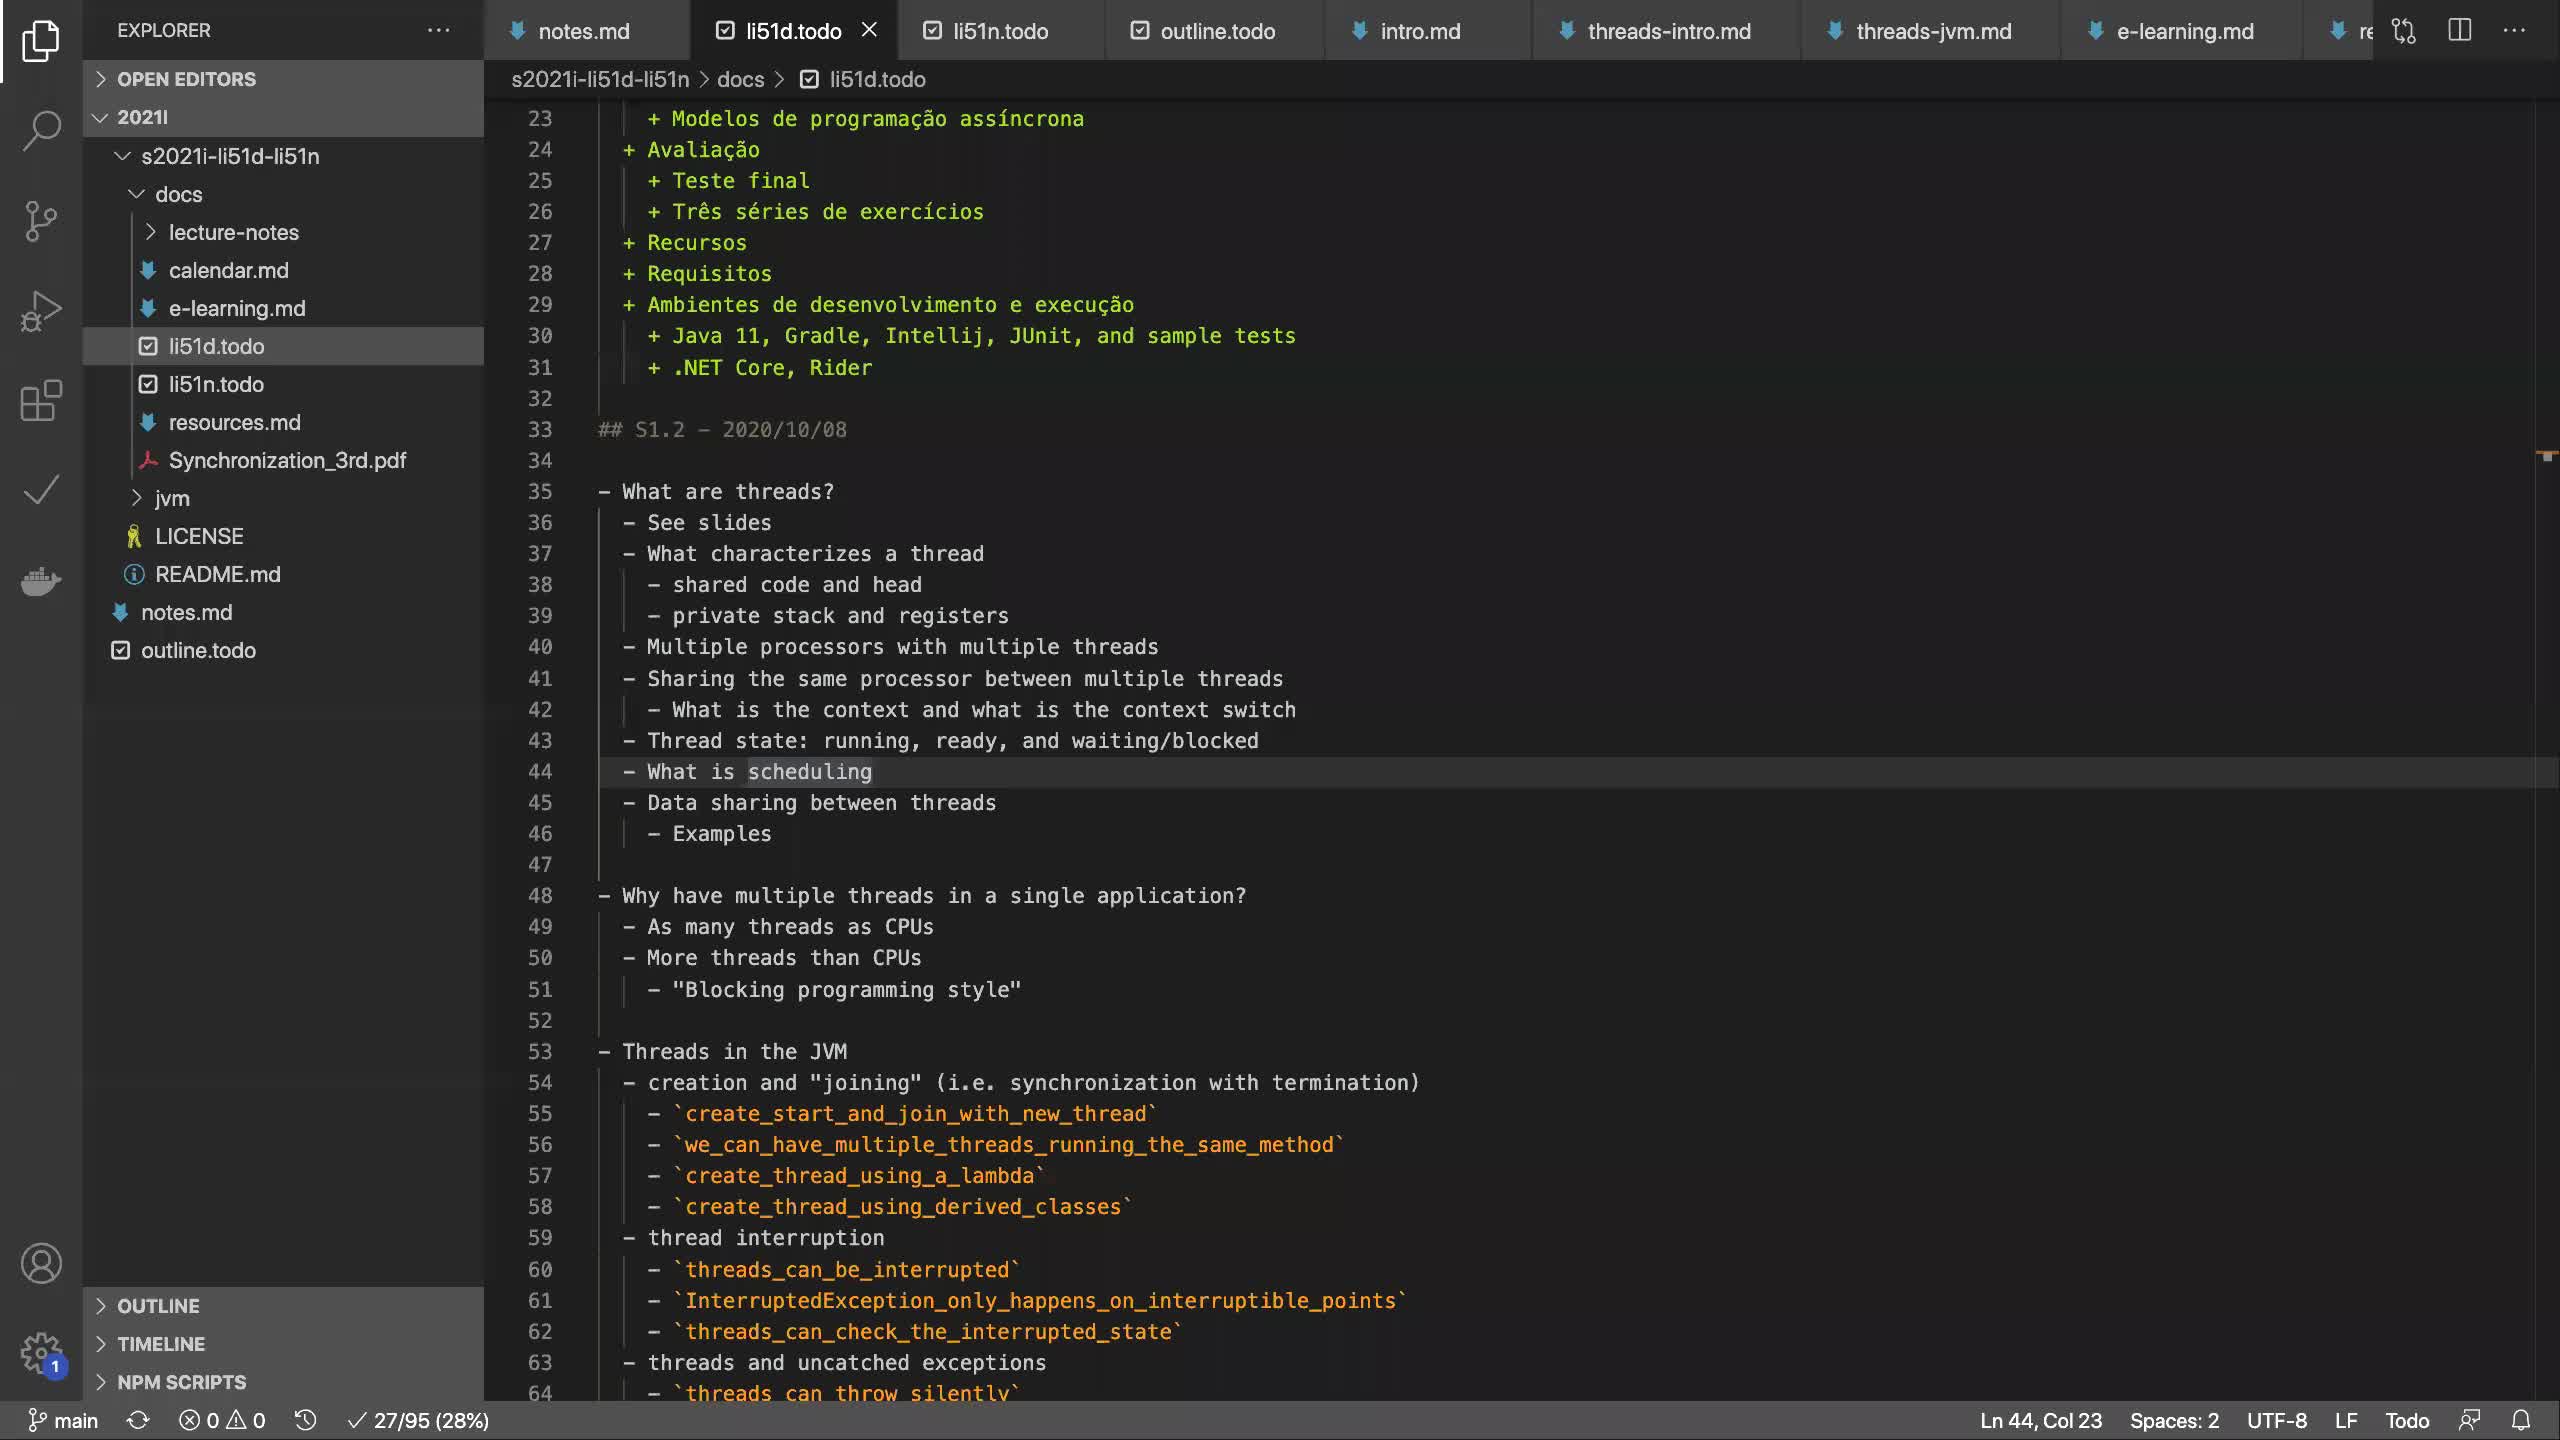Open the Extensions view icon

(41, 400)
